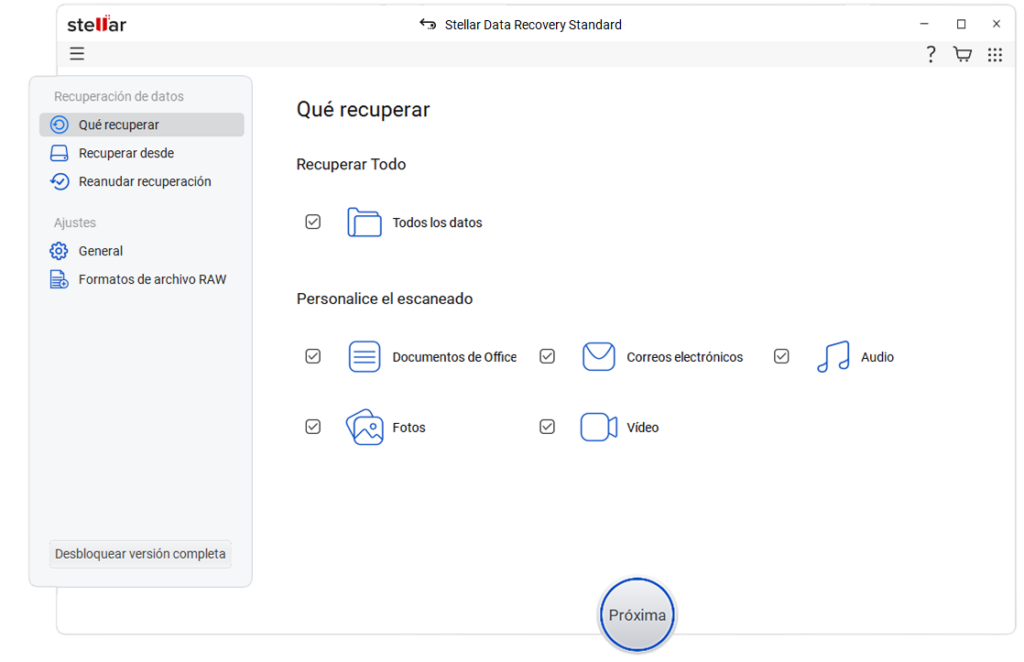Toggle Documentos de Office checkbox

[313, 356]
